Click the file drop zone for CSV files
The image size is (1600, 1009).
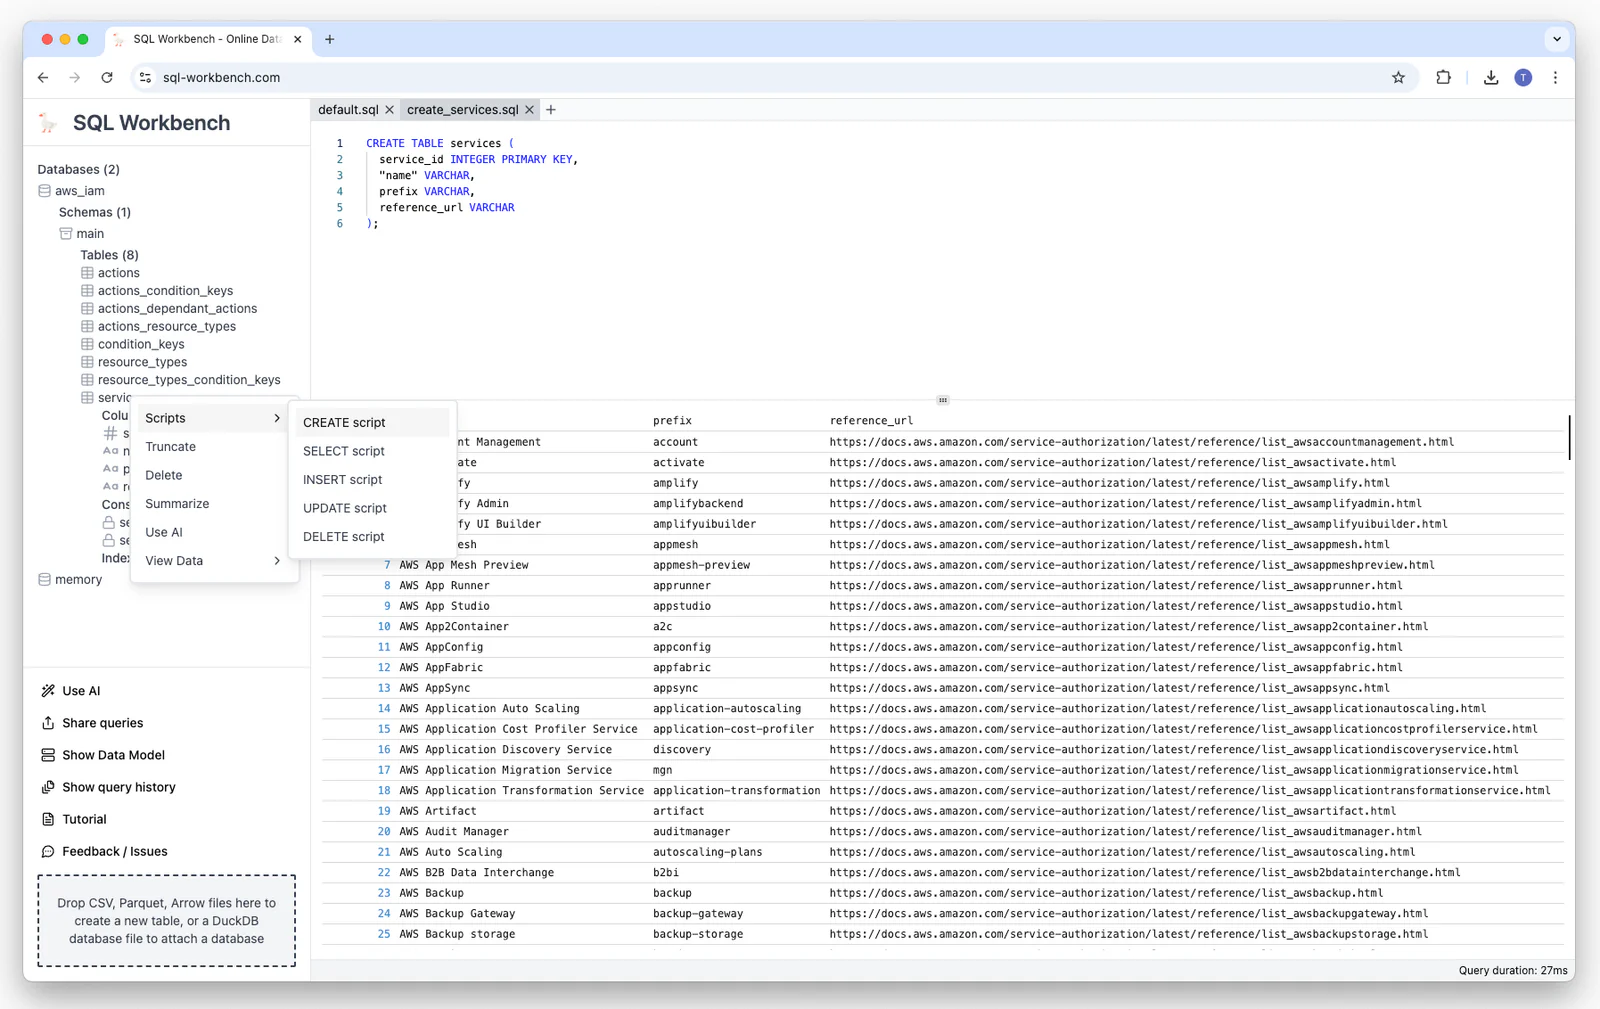167,921
